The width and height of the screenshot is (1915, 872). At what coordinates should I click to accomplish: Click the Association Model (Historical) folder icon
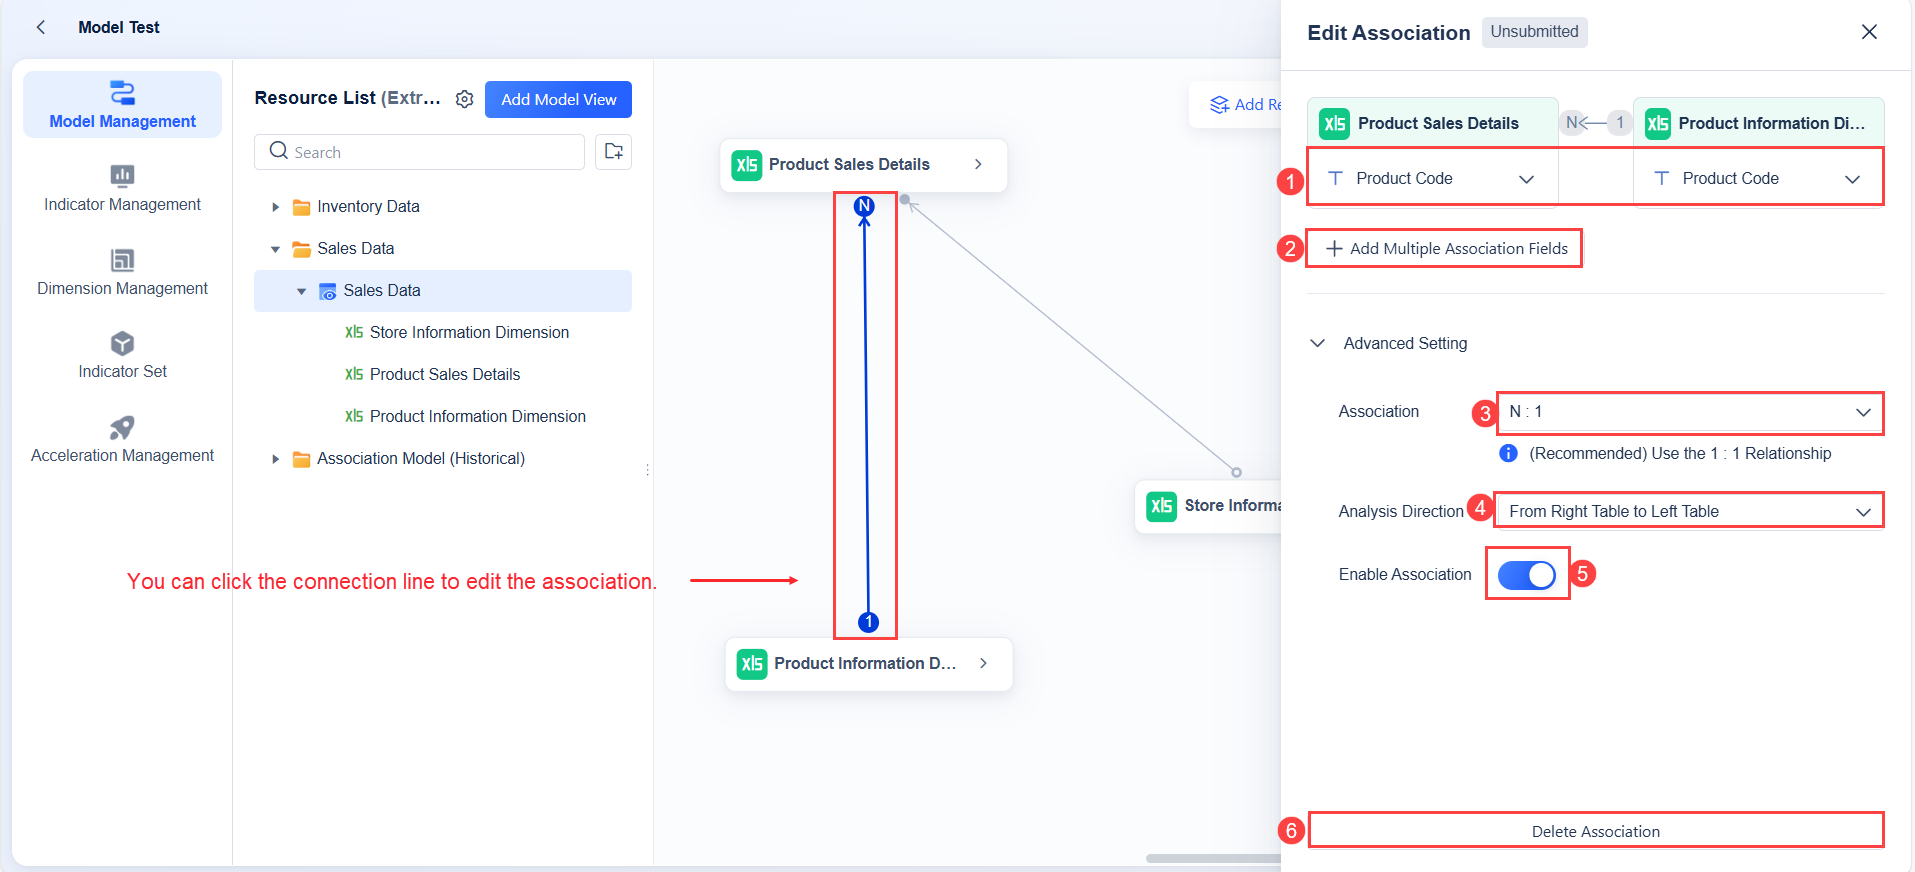pyautogui.click(x=301, y=459)
